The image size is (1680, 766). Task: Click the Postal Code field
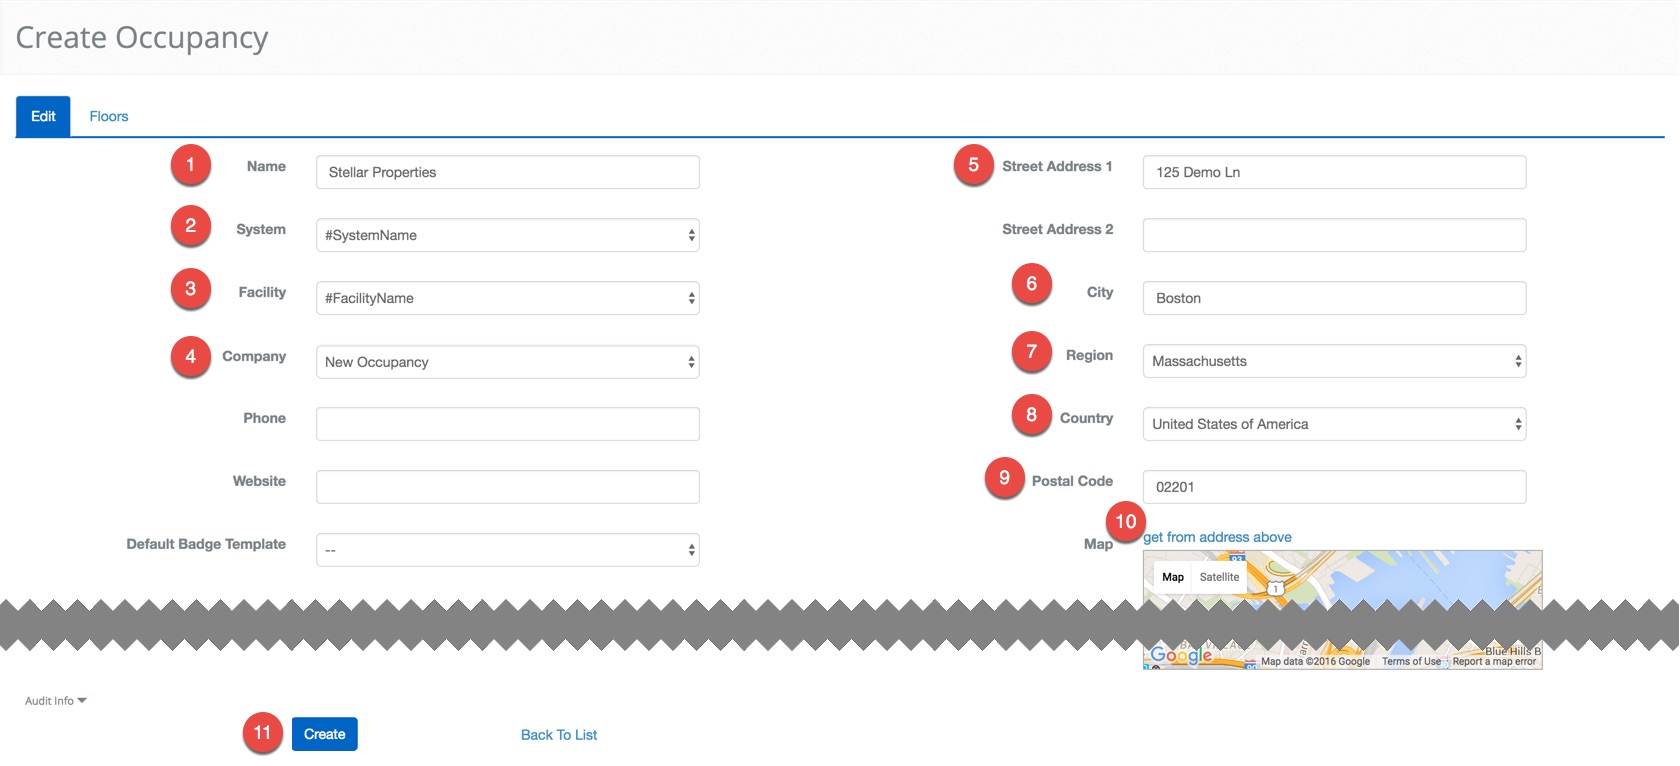point(1334,487)
